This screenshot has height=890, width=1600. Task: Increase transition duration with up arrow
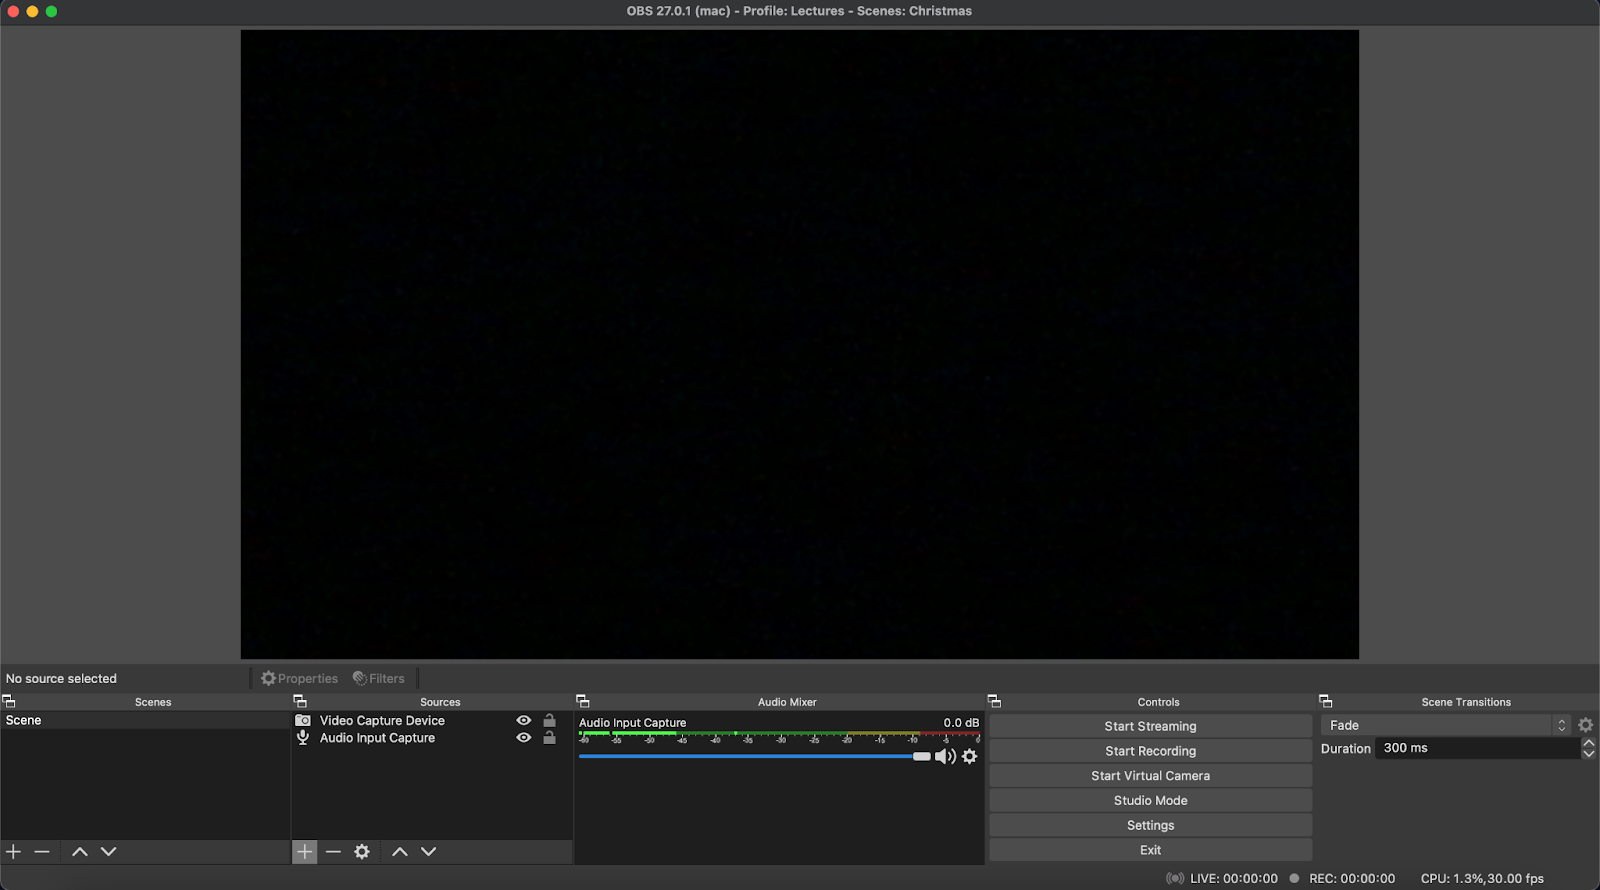point(1589,743)
